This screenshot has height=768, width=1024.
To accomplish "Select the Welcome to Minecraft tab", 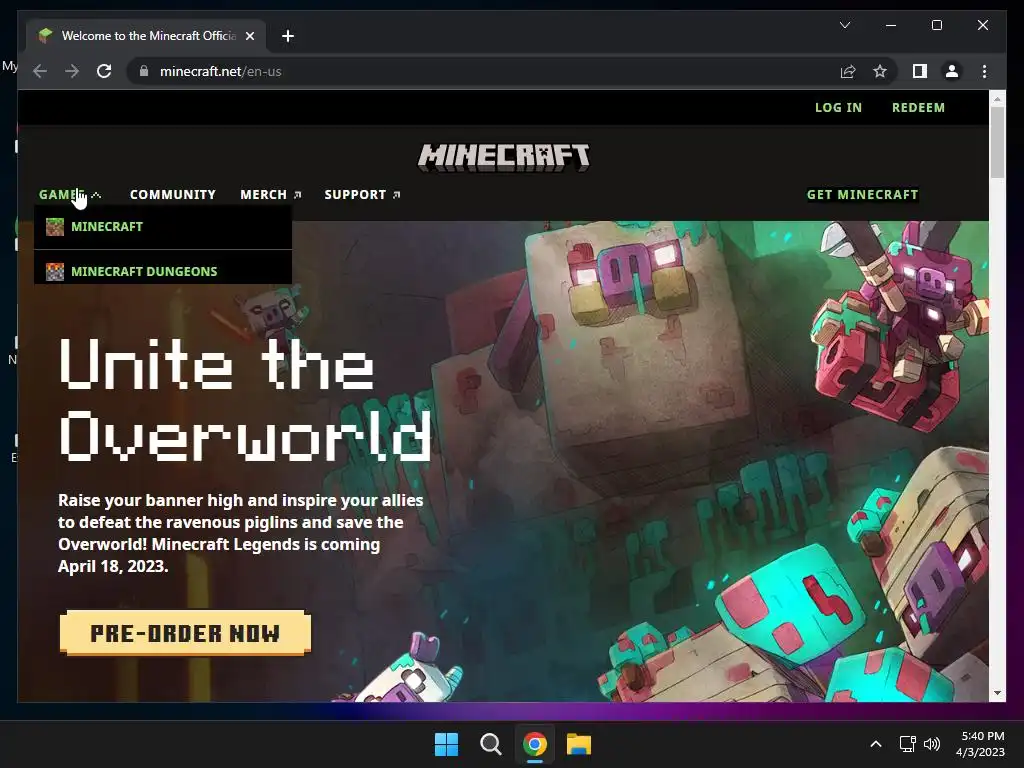I will [x=147, y=36].
